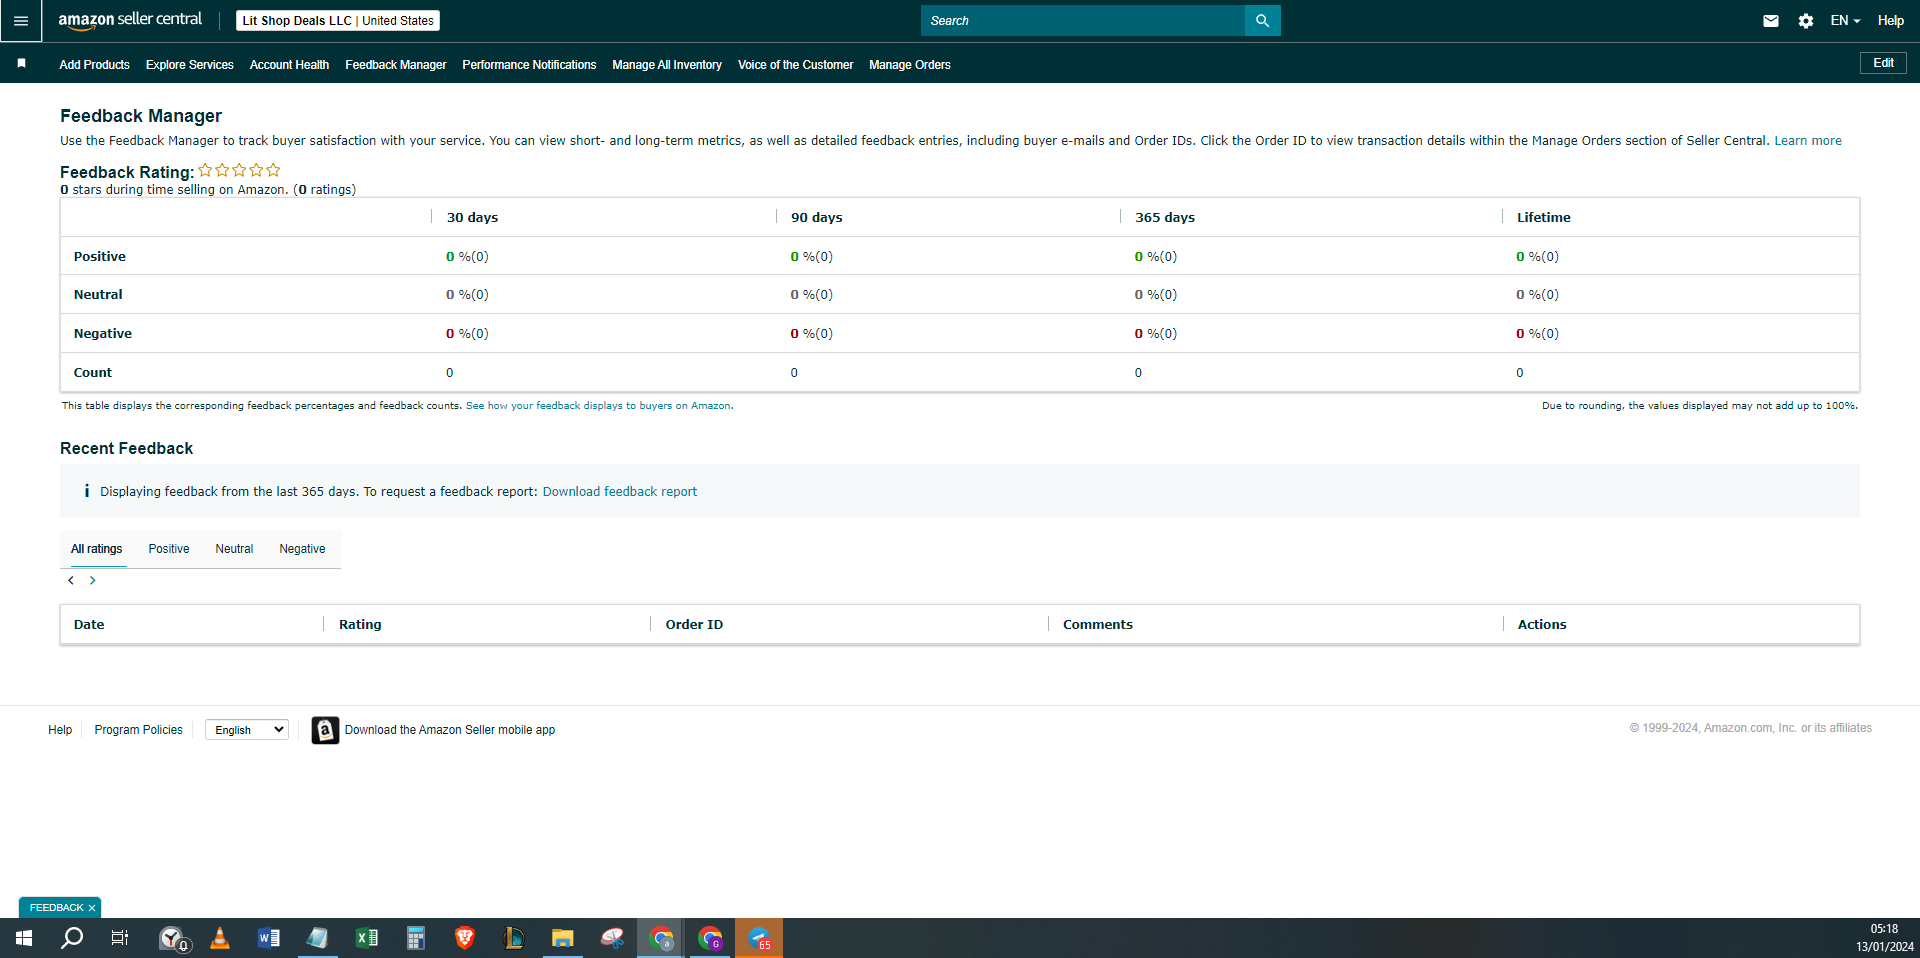Click the Comments column header

[1098, 624]
